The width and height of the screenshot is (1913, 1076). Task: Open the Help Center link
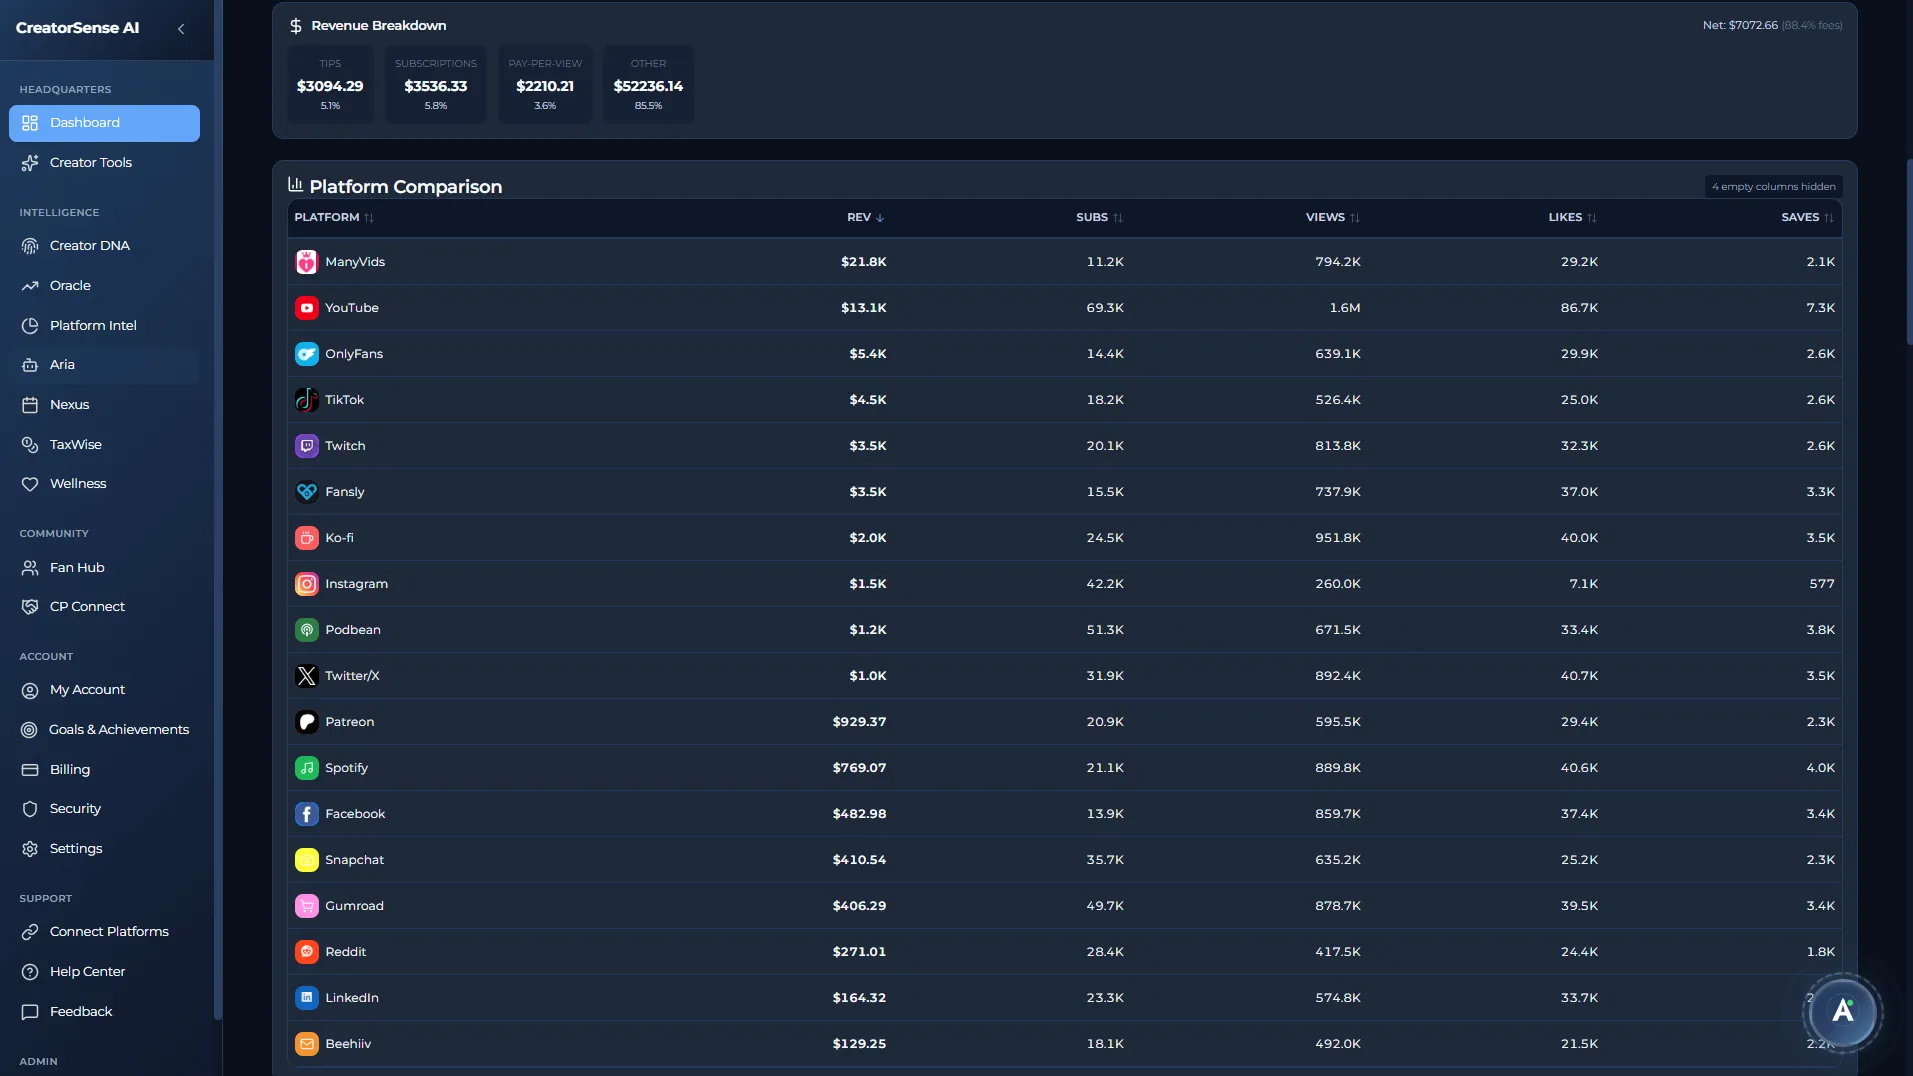coord(87,971)
